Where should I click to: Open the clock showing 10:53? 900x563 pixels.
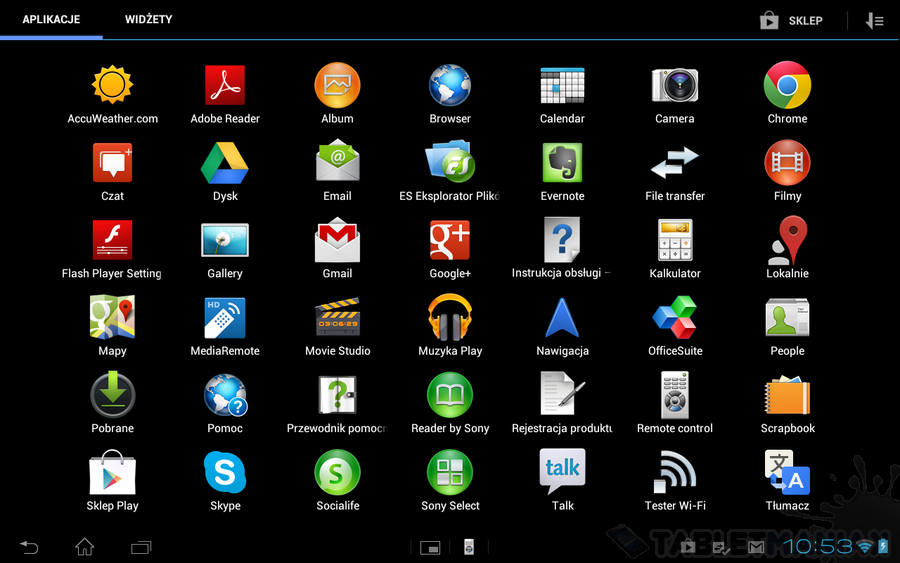tap(817, 546)
